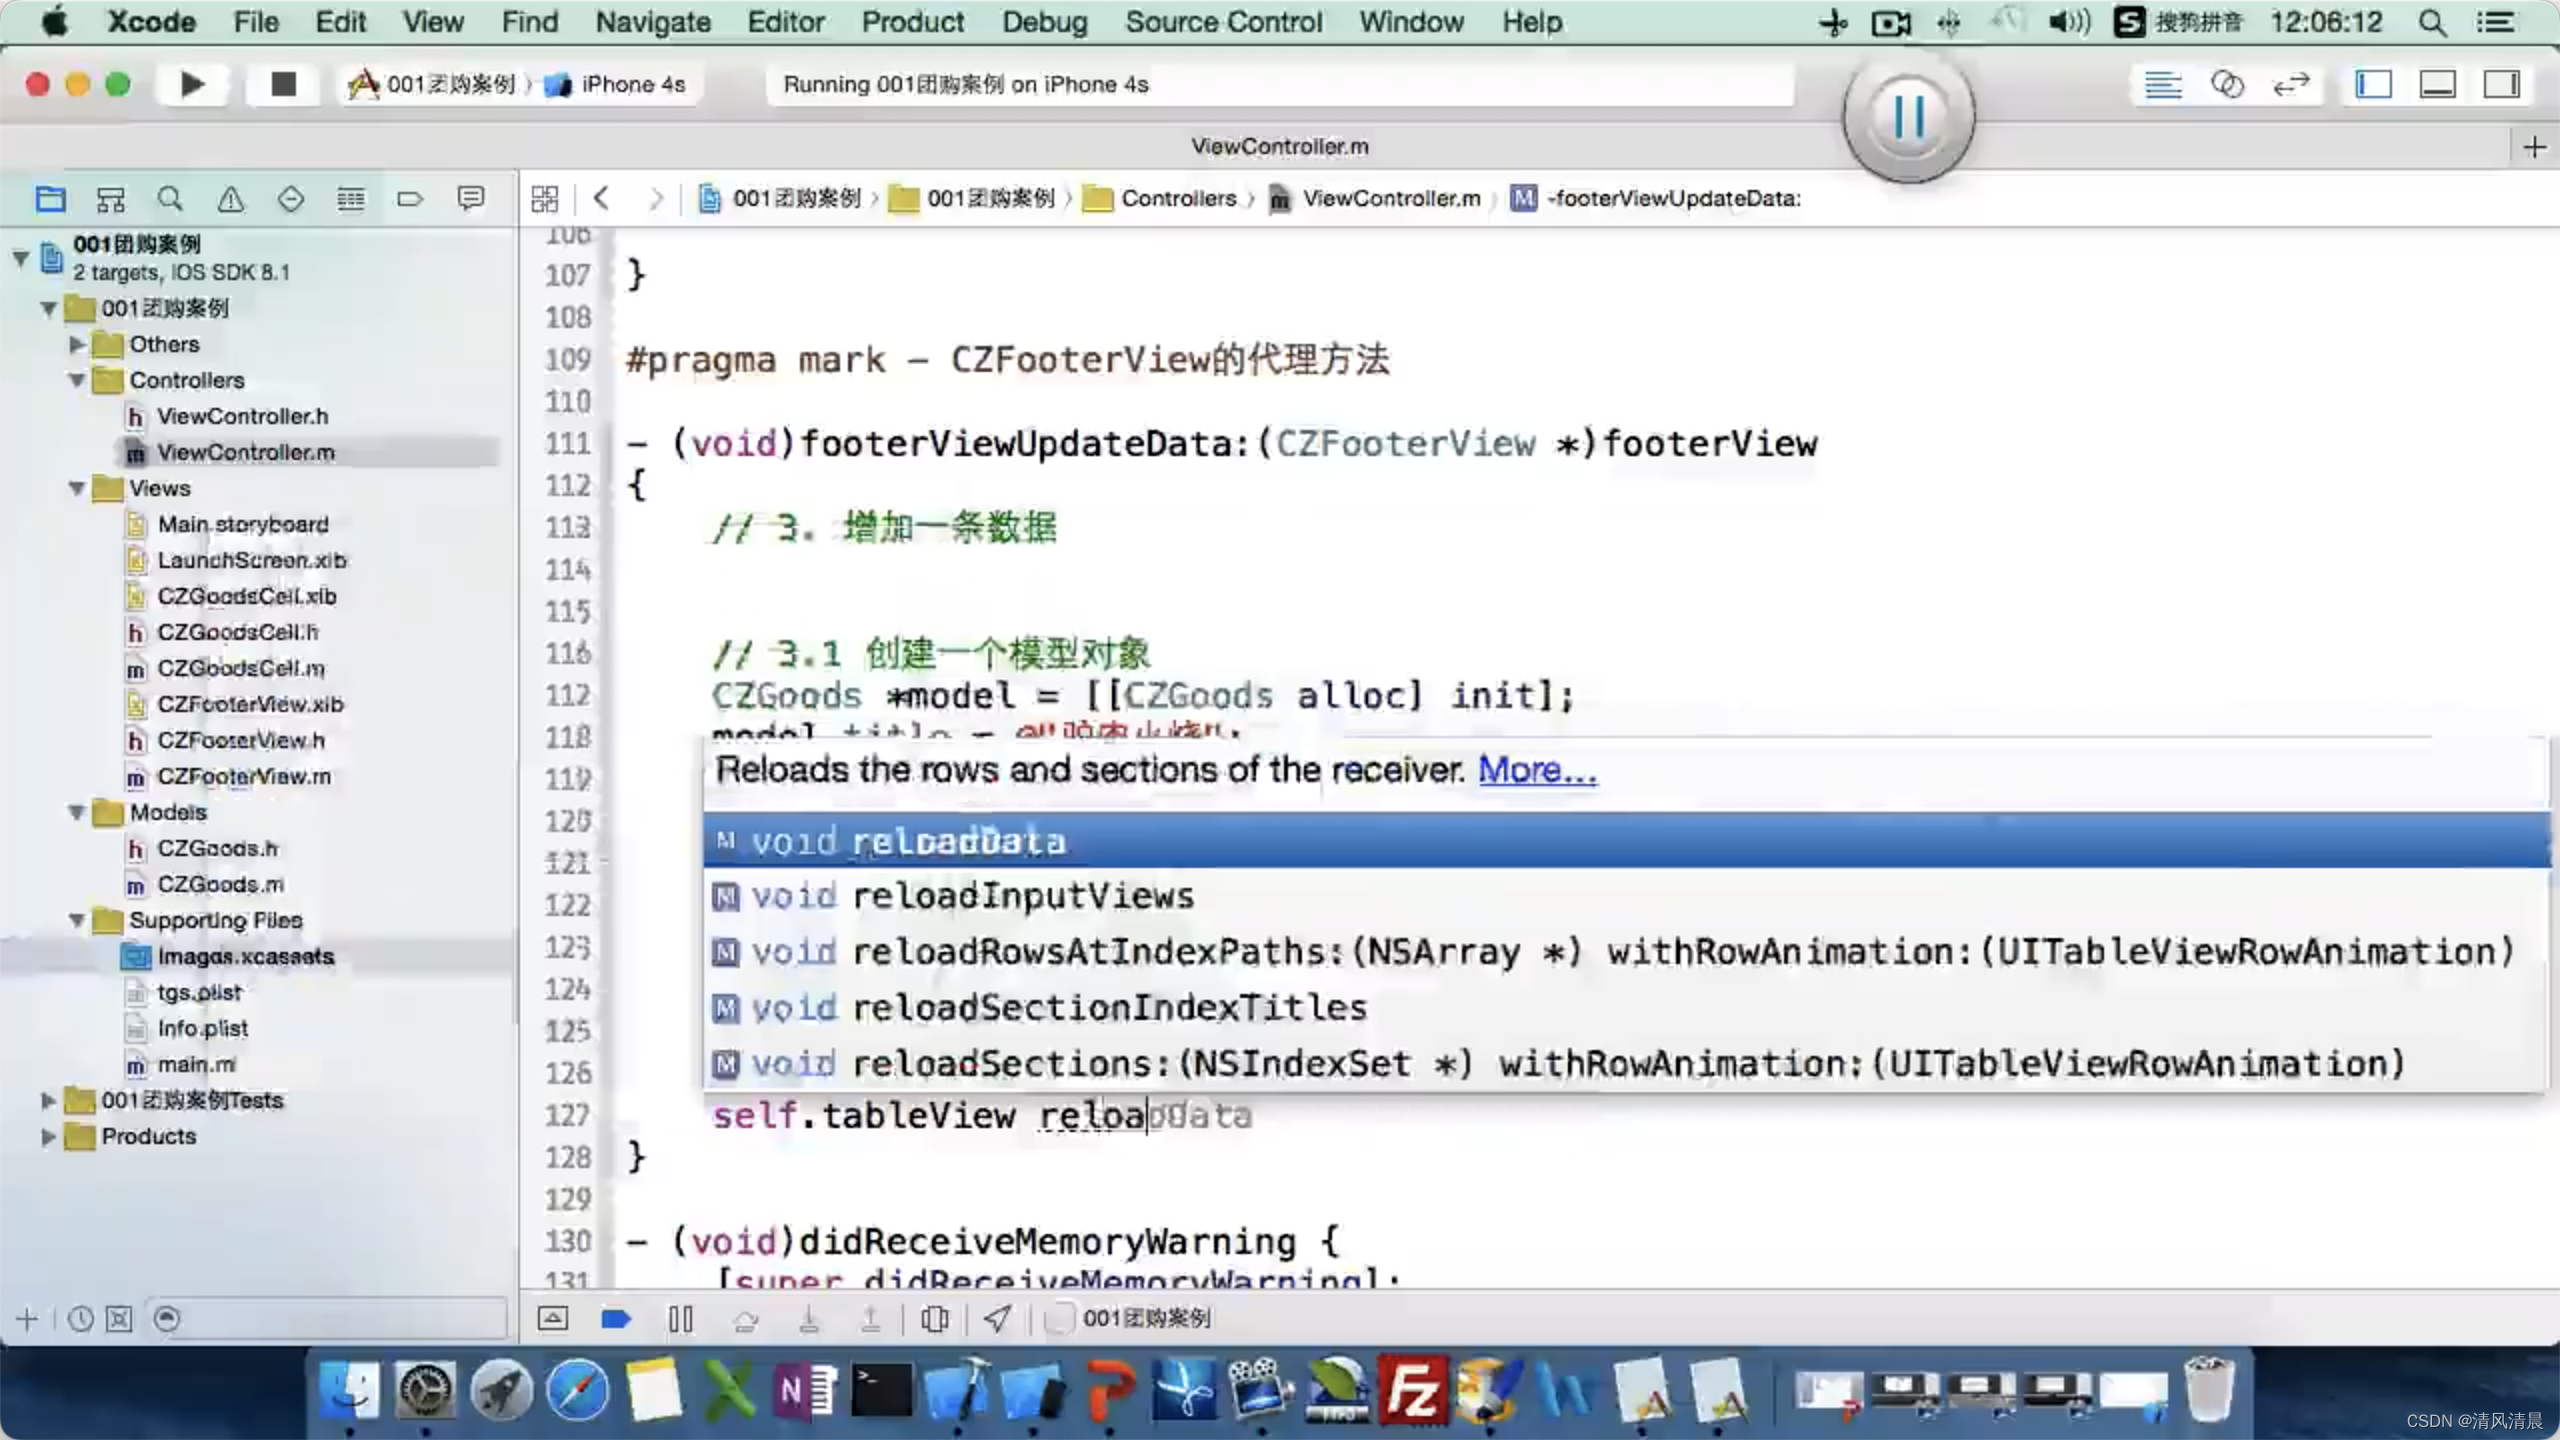Click the Debug area toggle icon
The image size is (2560, 1440).
[2442, 83]
